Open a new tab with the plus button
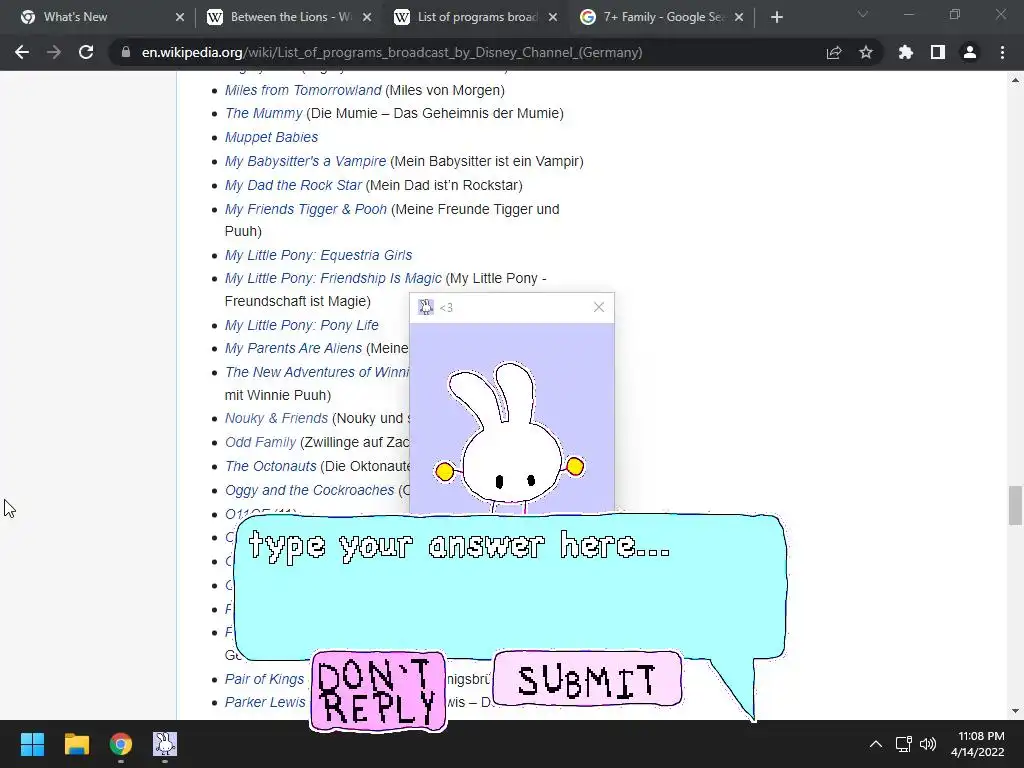The image size is (1024, 768). click(776, 17)
